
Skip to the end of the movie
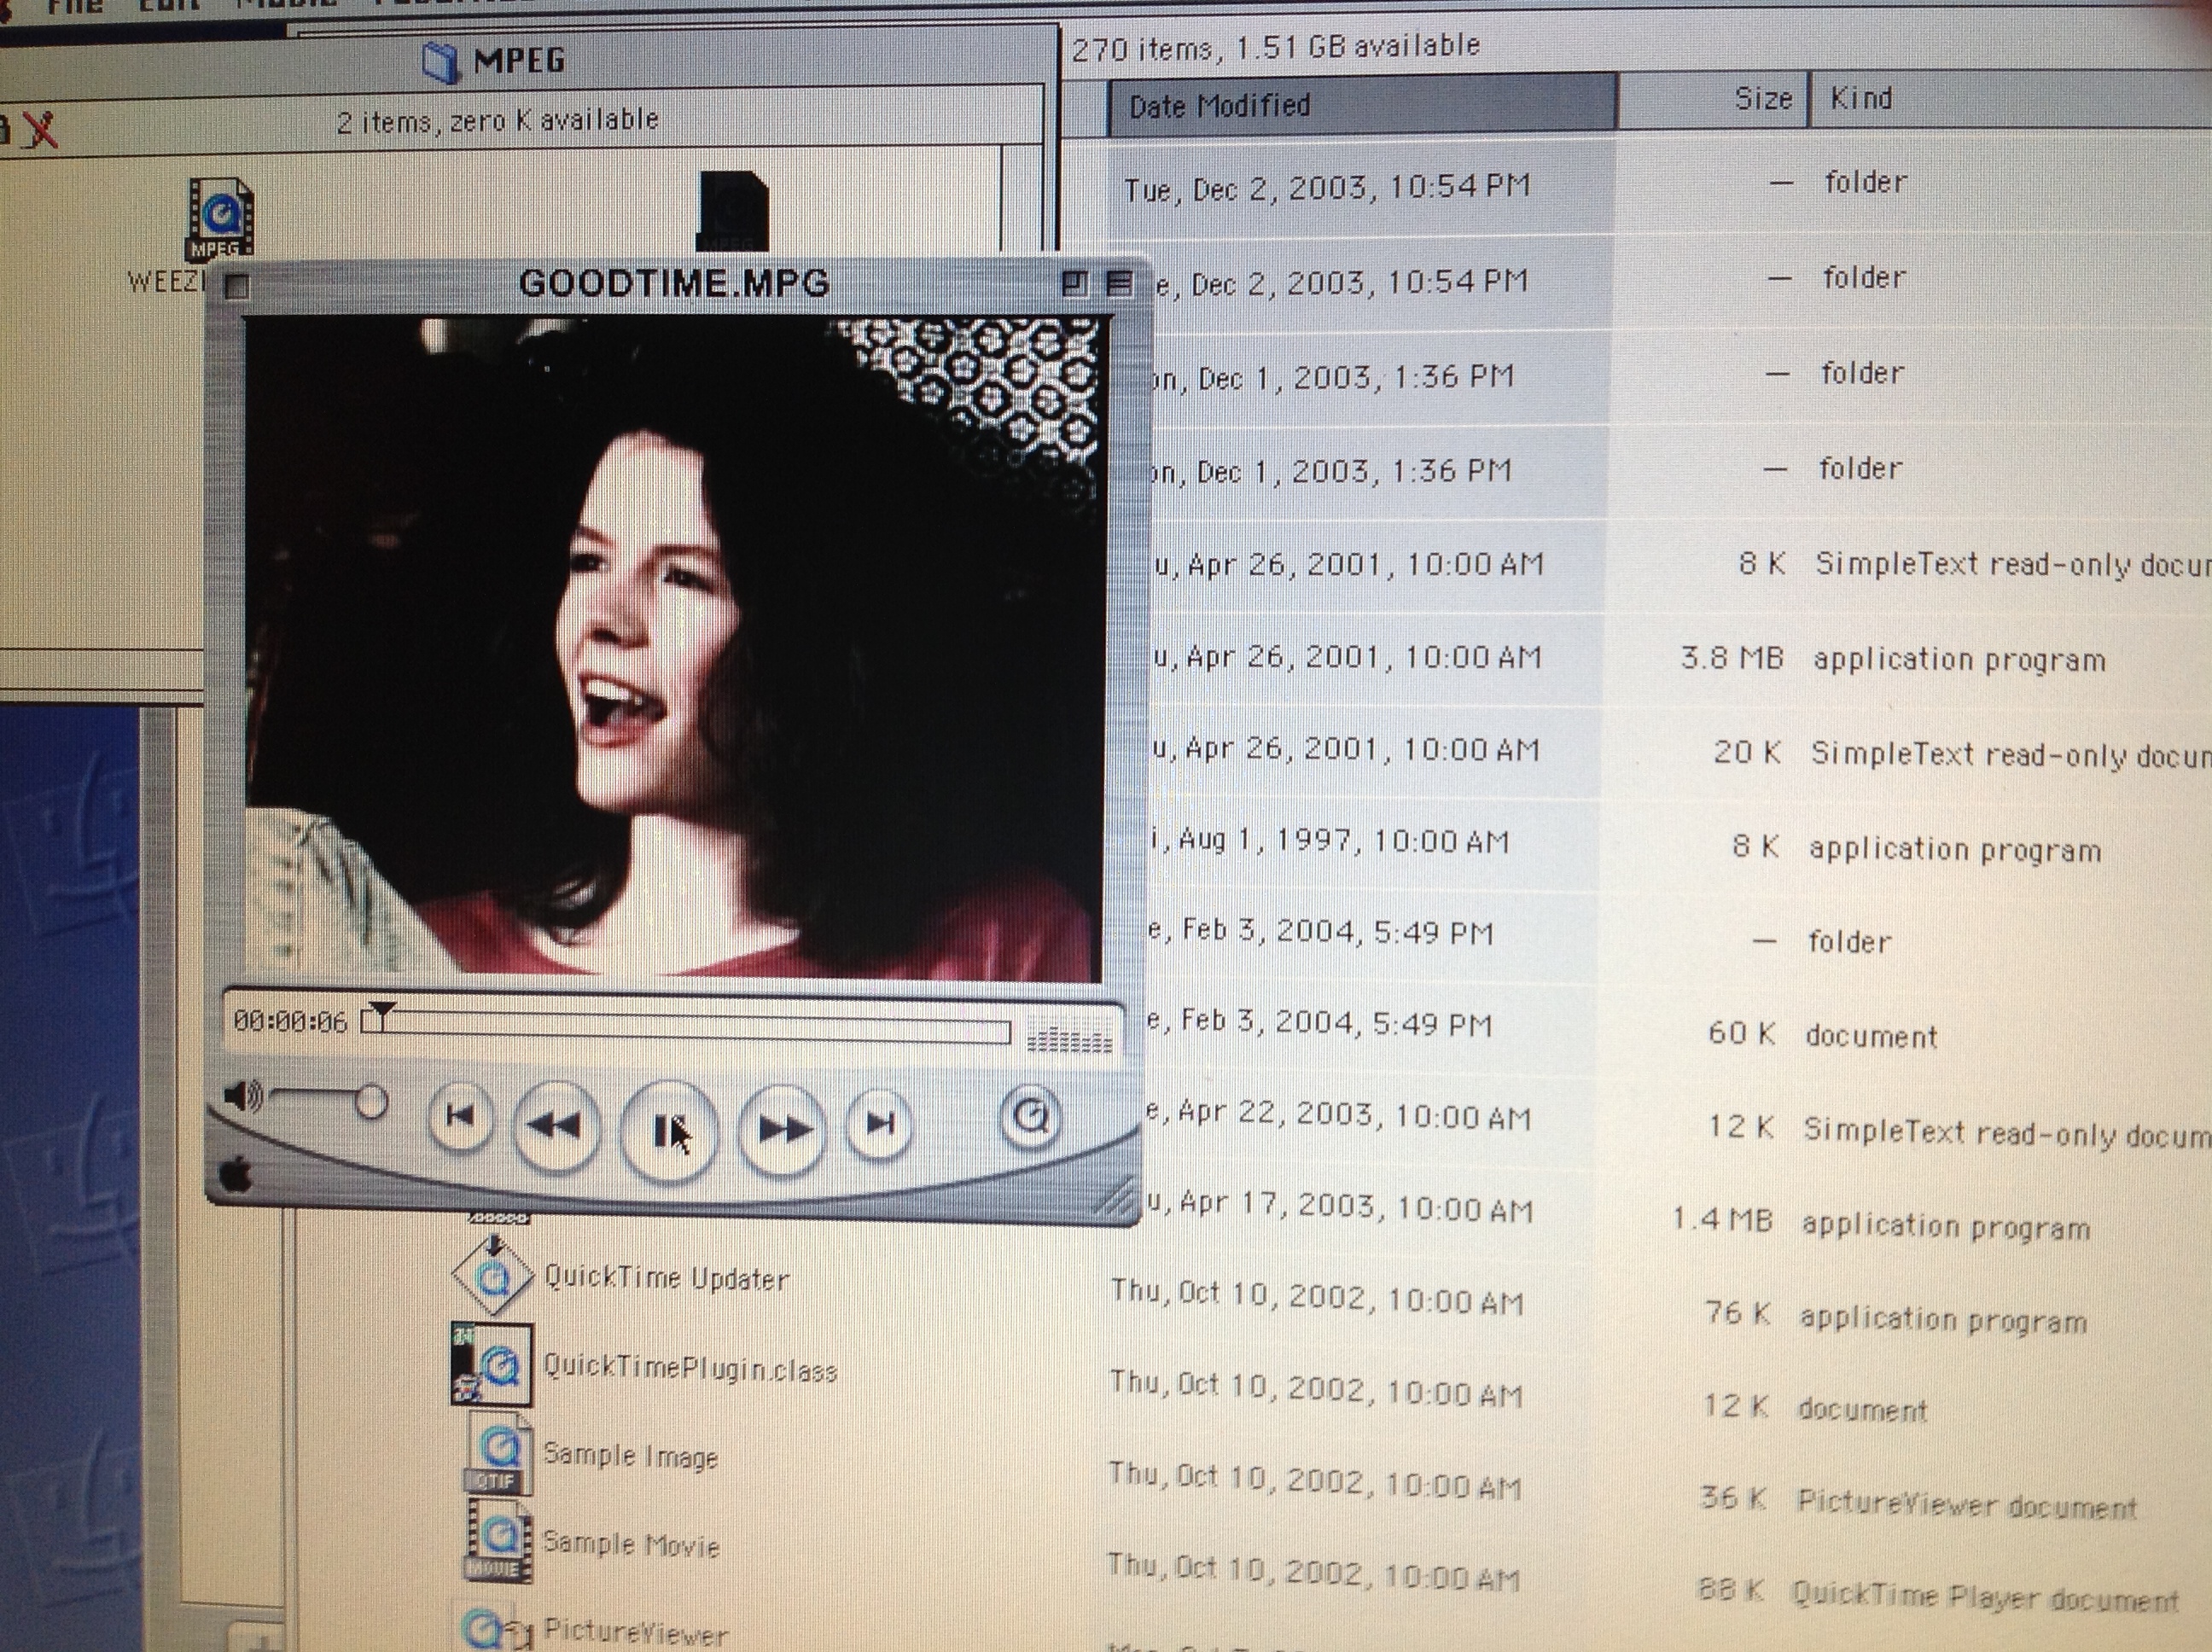[879, 1124]
